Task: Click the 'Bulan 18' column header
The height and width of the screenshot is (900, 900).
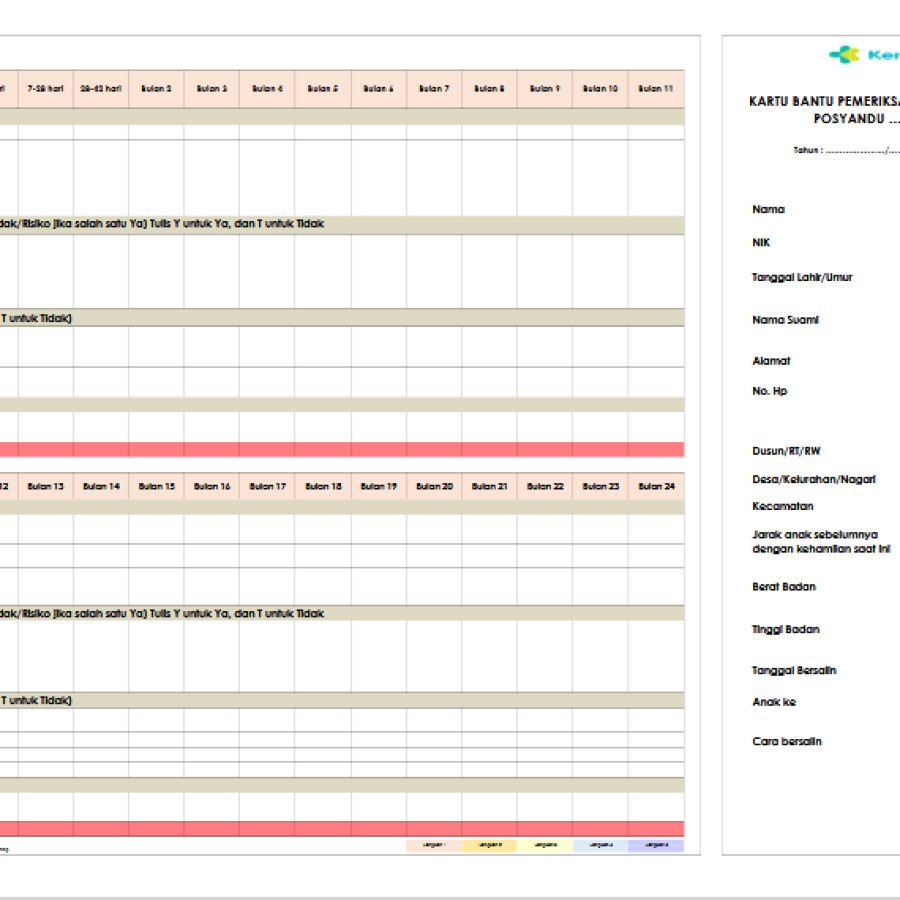Action: pos(323,486)
